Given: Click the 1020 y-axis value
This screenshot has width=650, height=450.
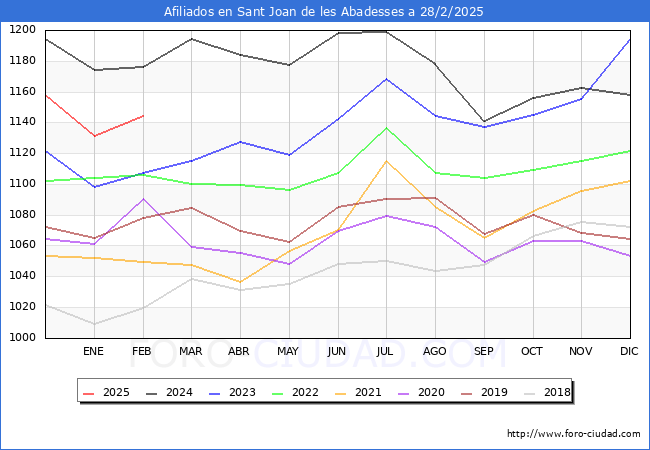Looking at the screenshot, I should [22, 307].
